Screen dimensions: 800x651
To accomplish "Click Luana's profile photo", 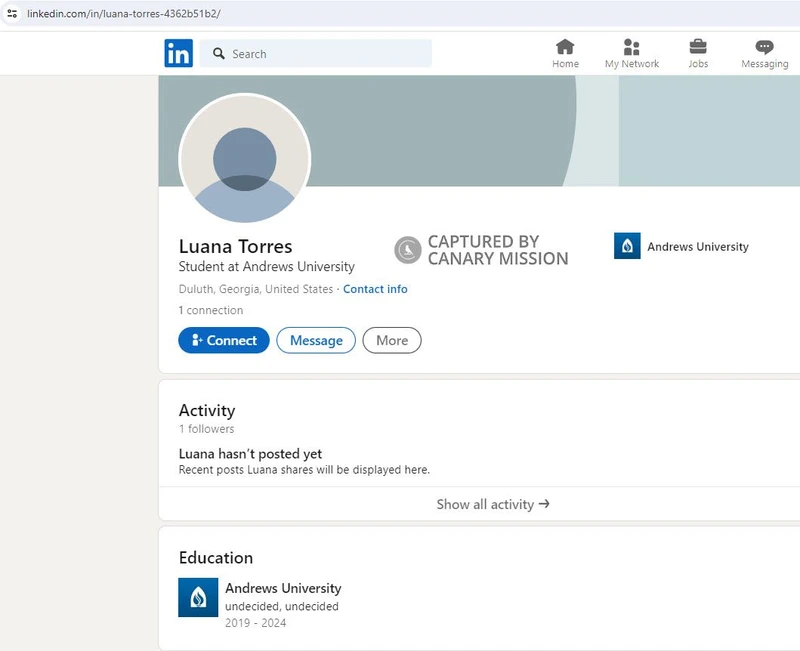I will (x=245, y=160).
